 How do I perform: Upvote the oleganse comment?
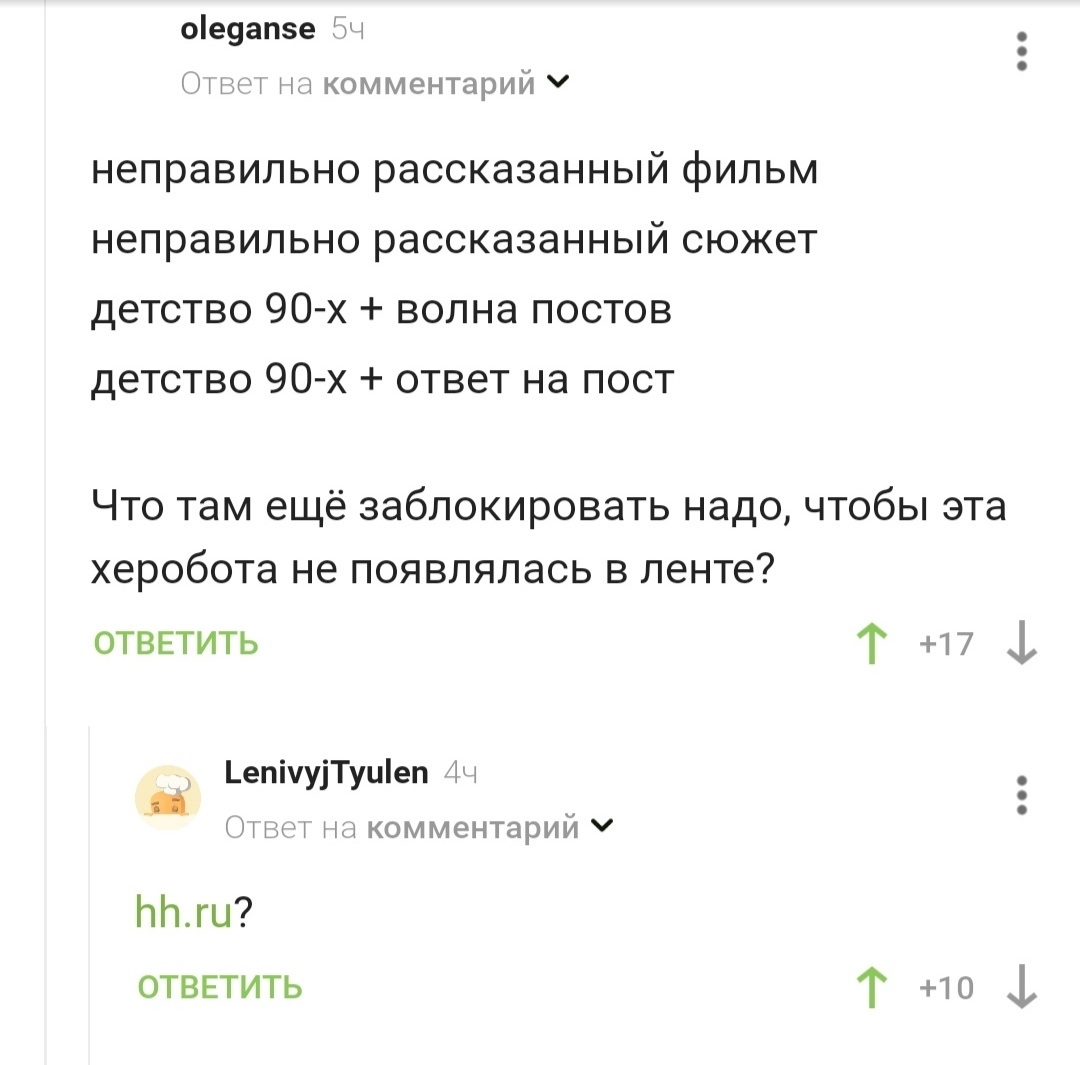coord(872,643)
